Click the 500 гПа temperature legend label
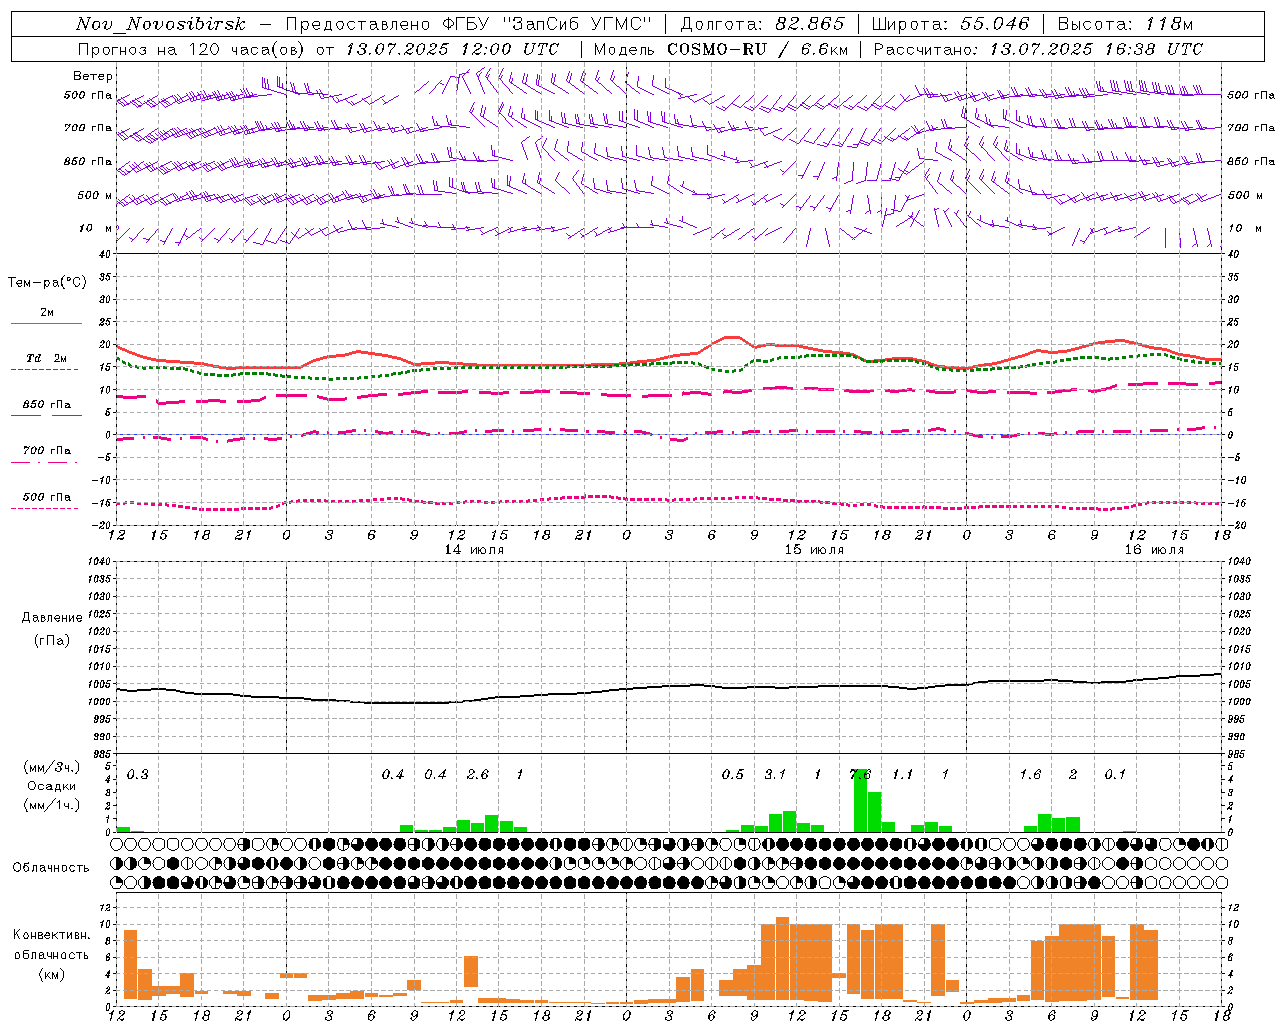 [x=47, y=497]
